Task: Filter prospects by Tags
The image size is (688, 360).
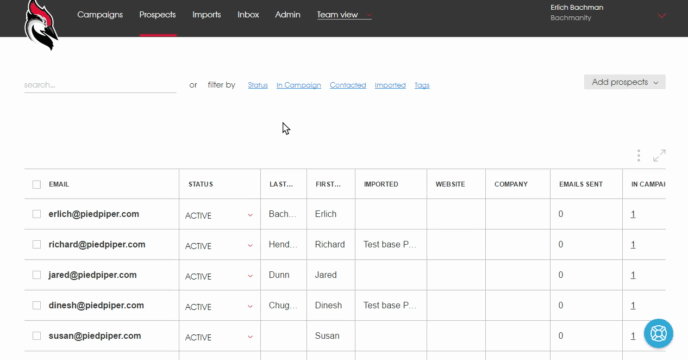Action: coord(422,85)
